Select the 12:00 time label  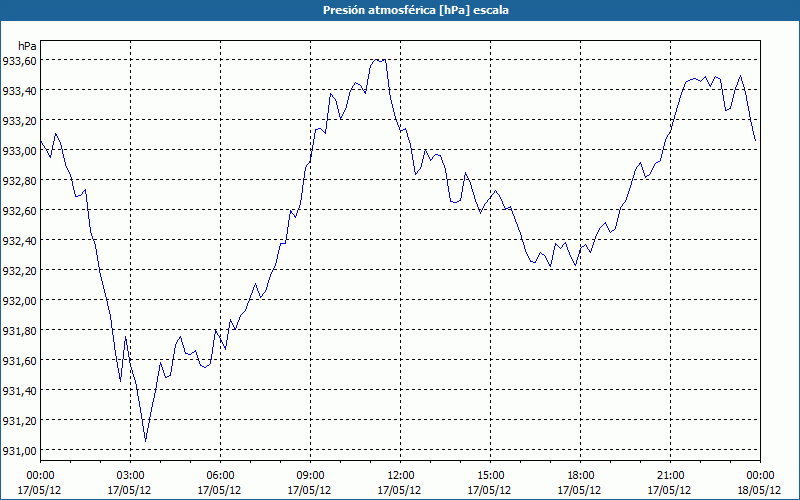(x=401, y=476)
